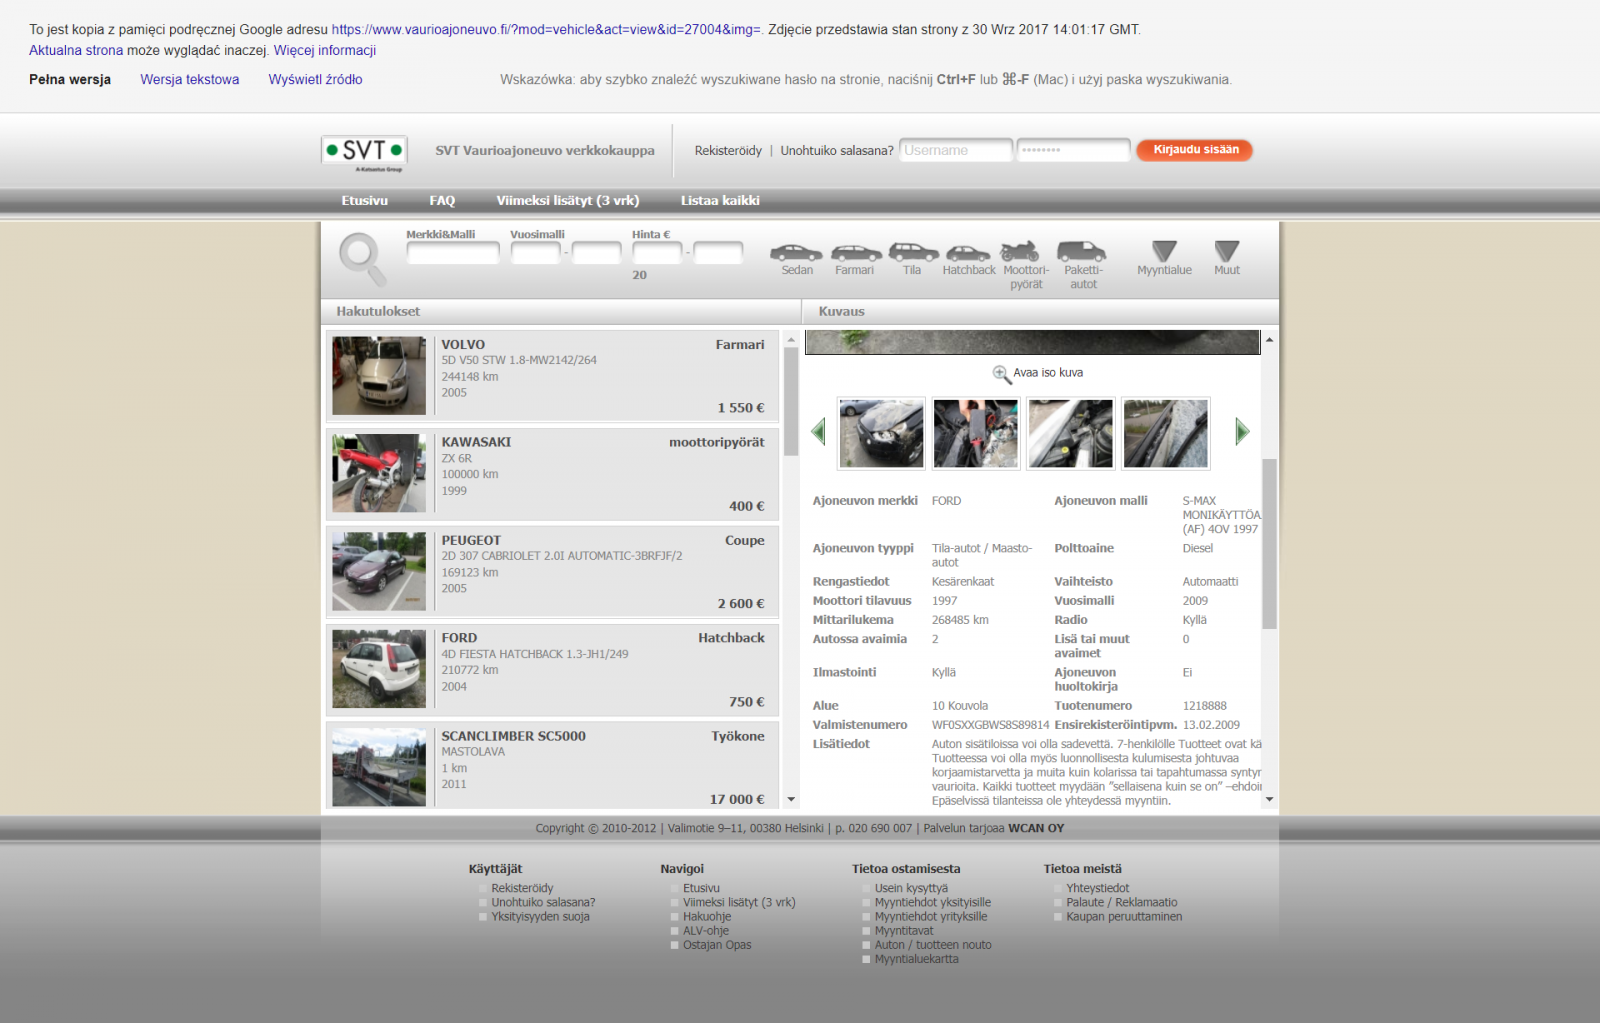Click the SVT logo
The image size is (1600, 1023).
tap(364, 154)
